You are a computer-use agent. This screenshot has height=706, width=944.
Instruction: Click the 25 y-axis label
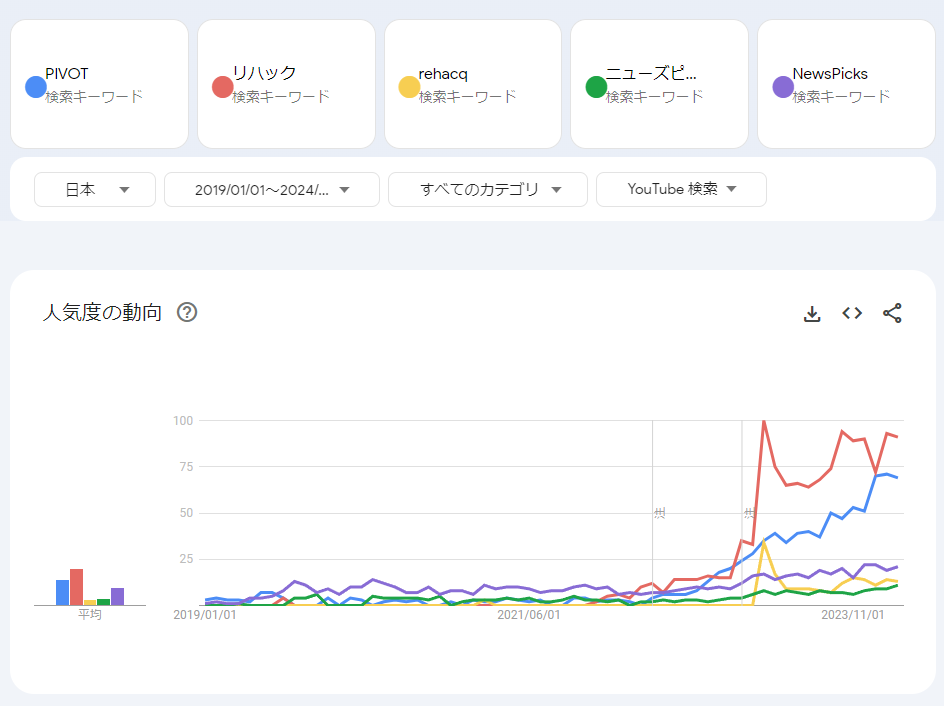[186, 559]
